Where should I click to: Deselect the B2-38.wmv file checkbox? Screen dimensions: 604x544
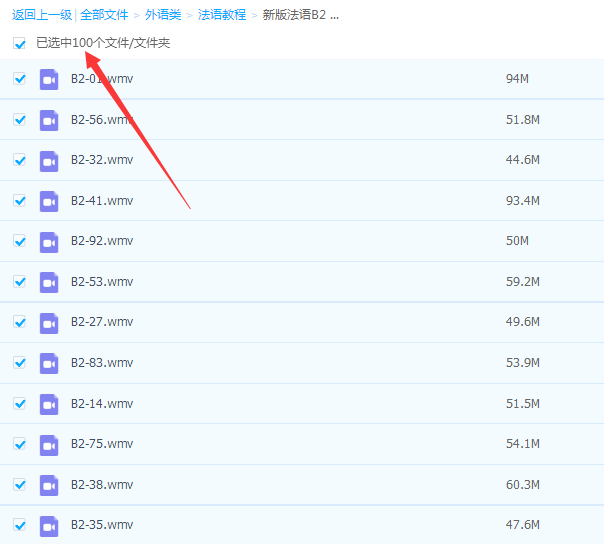pos(20,485)
